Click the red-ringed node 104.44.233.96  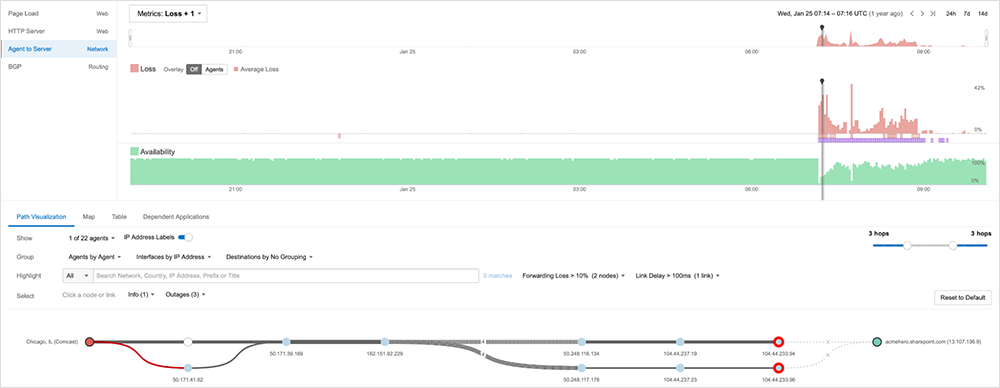click(x=778, y=368)
